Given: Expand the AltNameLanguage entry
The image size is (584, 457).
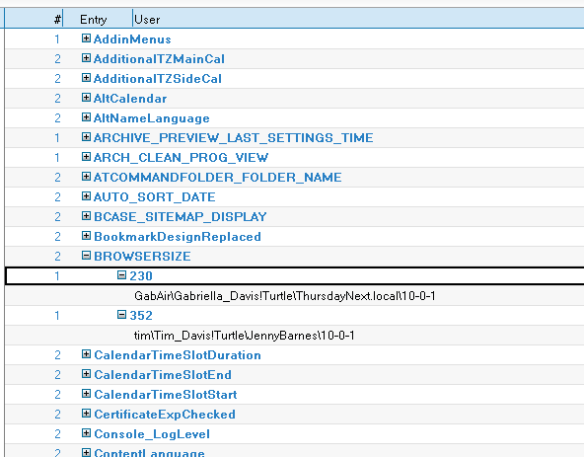Looking at the screenshot, I should pos(86,117).
